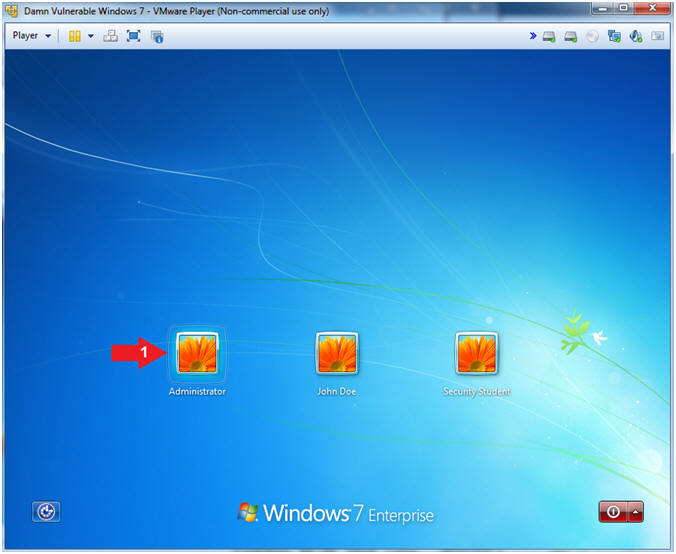The image size is (676, 554).
Task: Click the CD/DVD drive device icon
Action: click(592, 37)
